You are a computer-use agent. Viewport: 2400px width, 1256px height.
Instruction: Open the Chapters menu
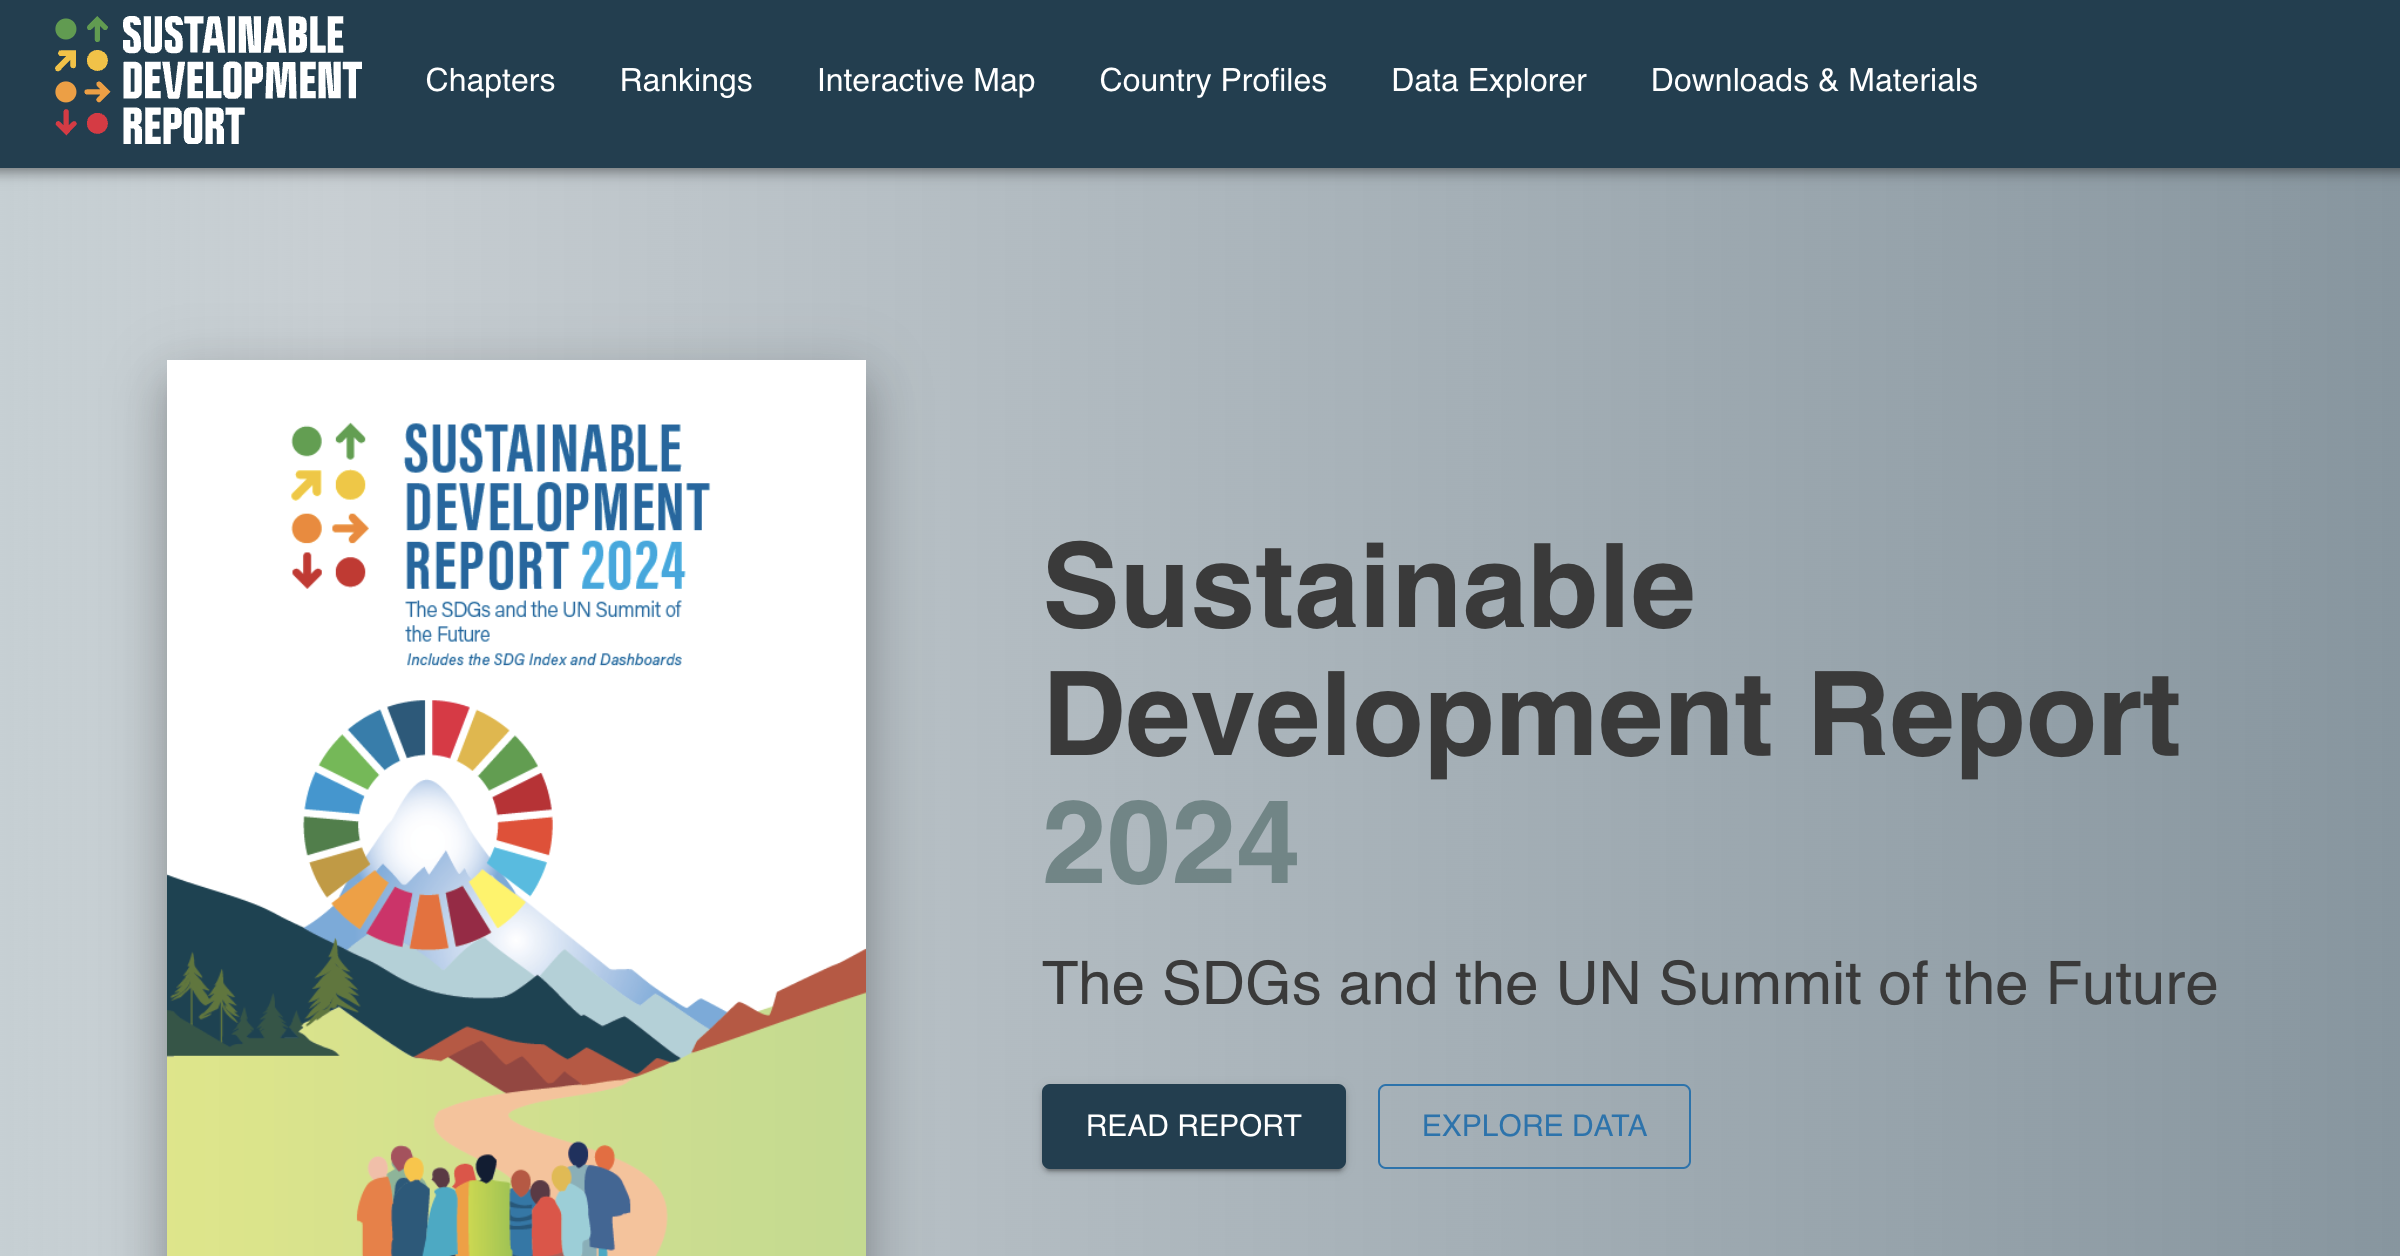490,80
